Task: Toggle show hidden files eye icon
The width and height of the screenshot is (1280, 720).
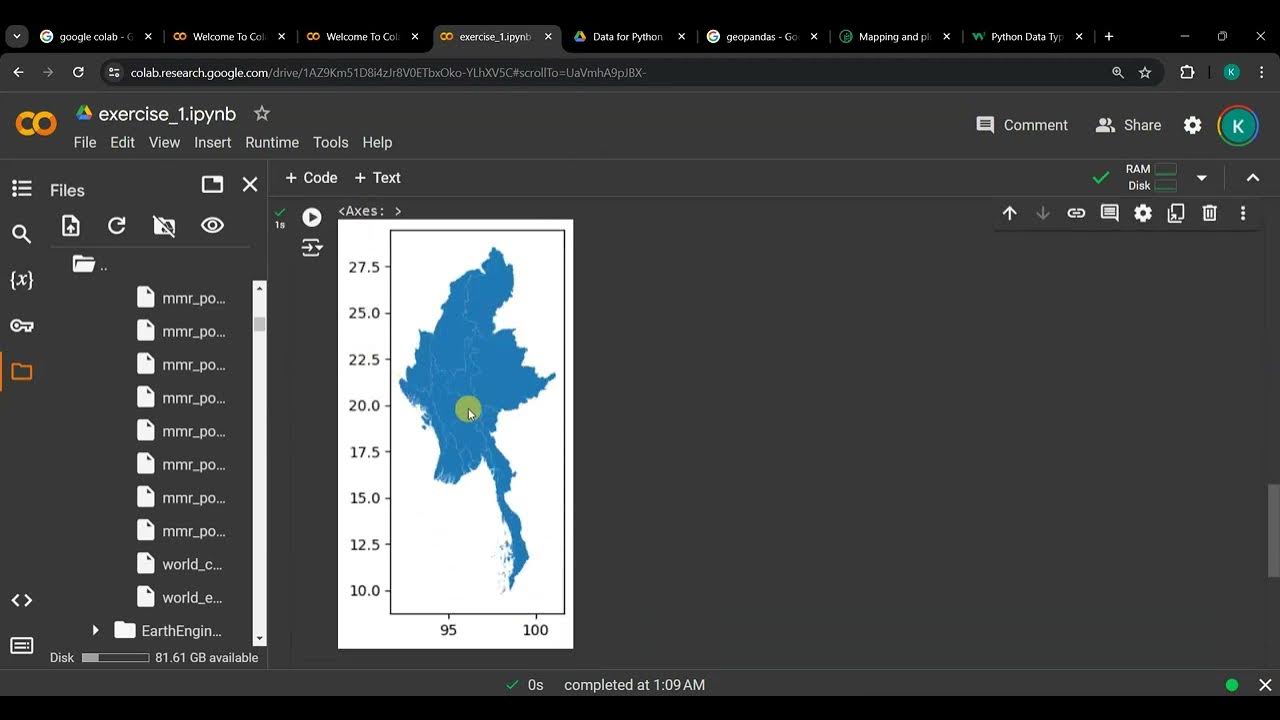Action: pos(212,226)
